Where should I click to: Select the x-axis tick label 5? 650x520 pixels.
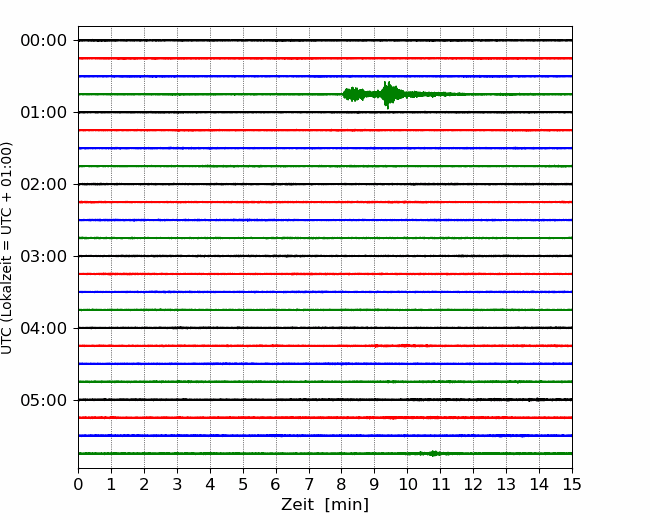coord(243,484)
